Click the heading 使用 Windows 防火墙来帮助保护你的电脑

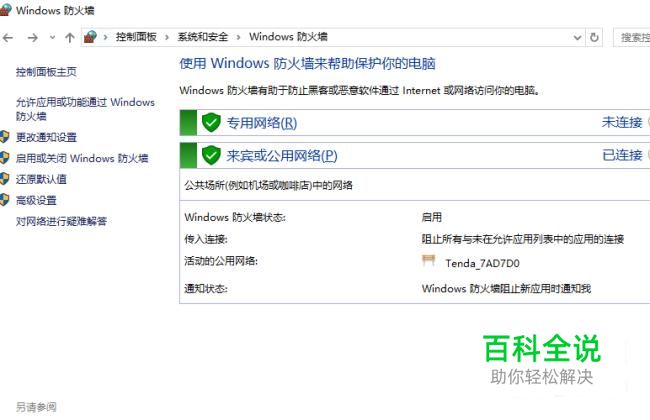pos(307,63)
